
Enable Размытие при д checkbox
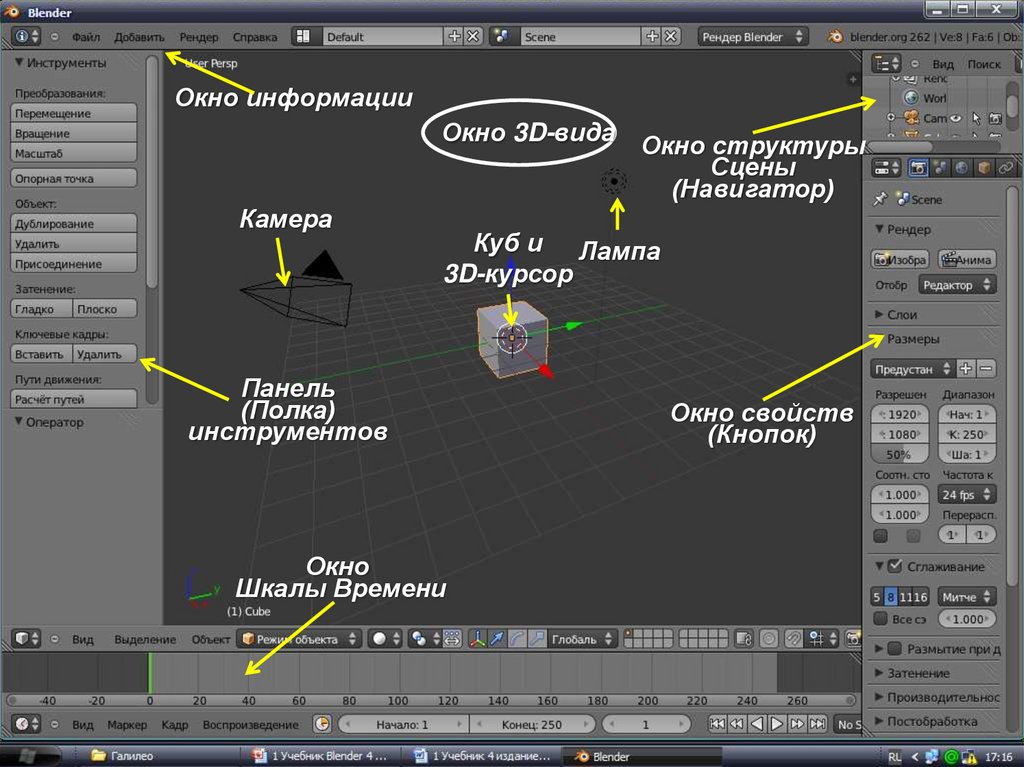click(x=895, y=648)
